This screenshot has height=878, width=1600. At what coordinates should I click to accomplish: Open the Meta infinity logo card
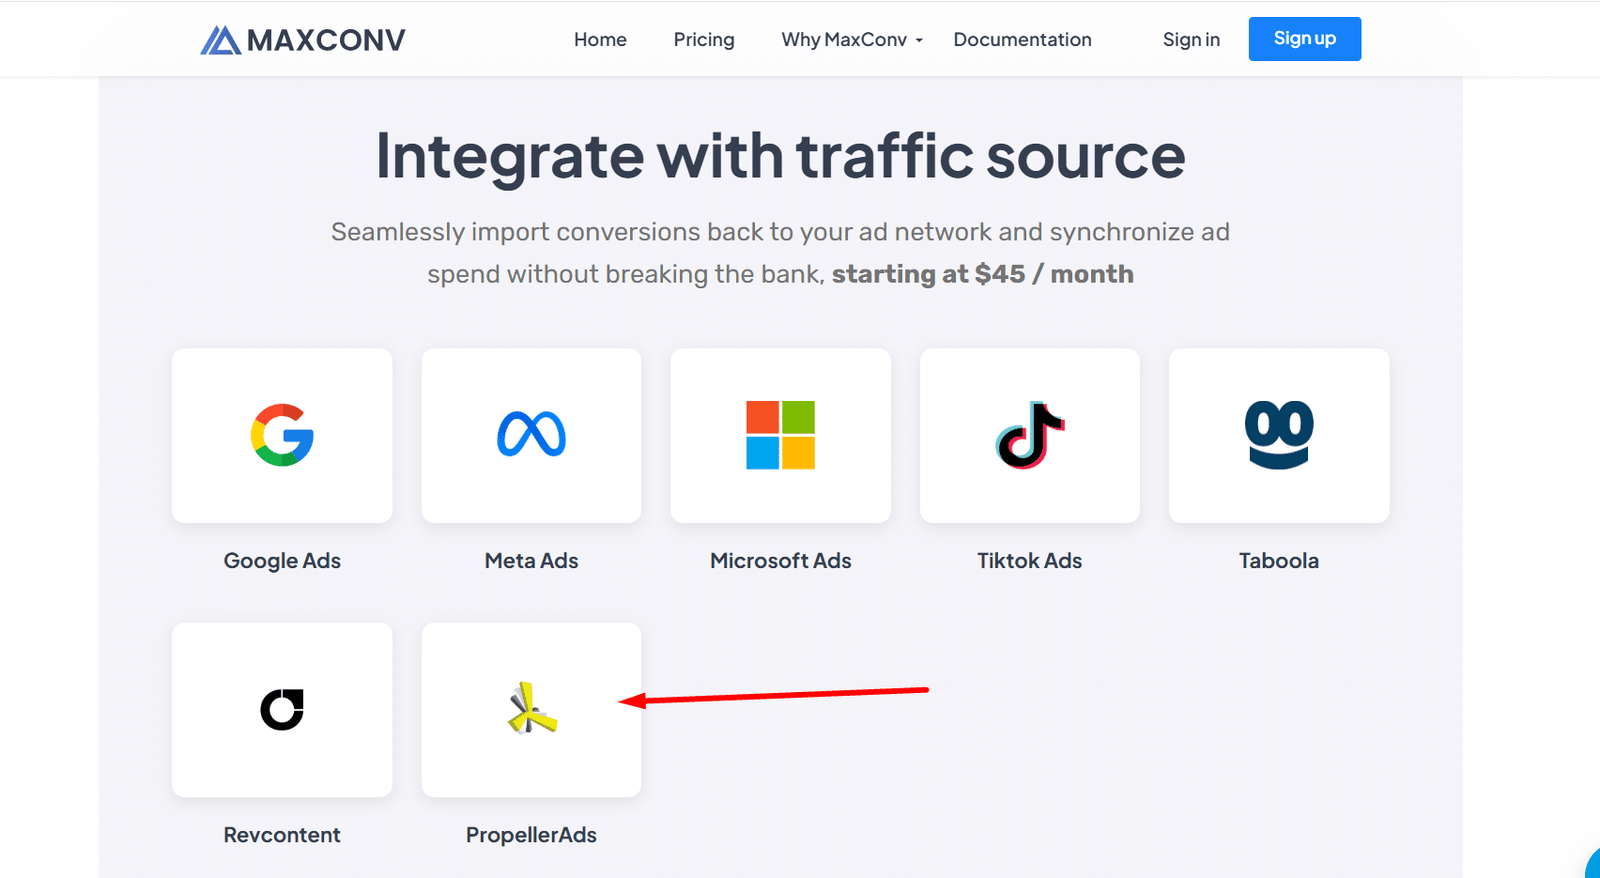(x=531, y=435)
